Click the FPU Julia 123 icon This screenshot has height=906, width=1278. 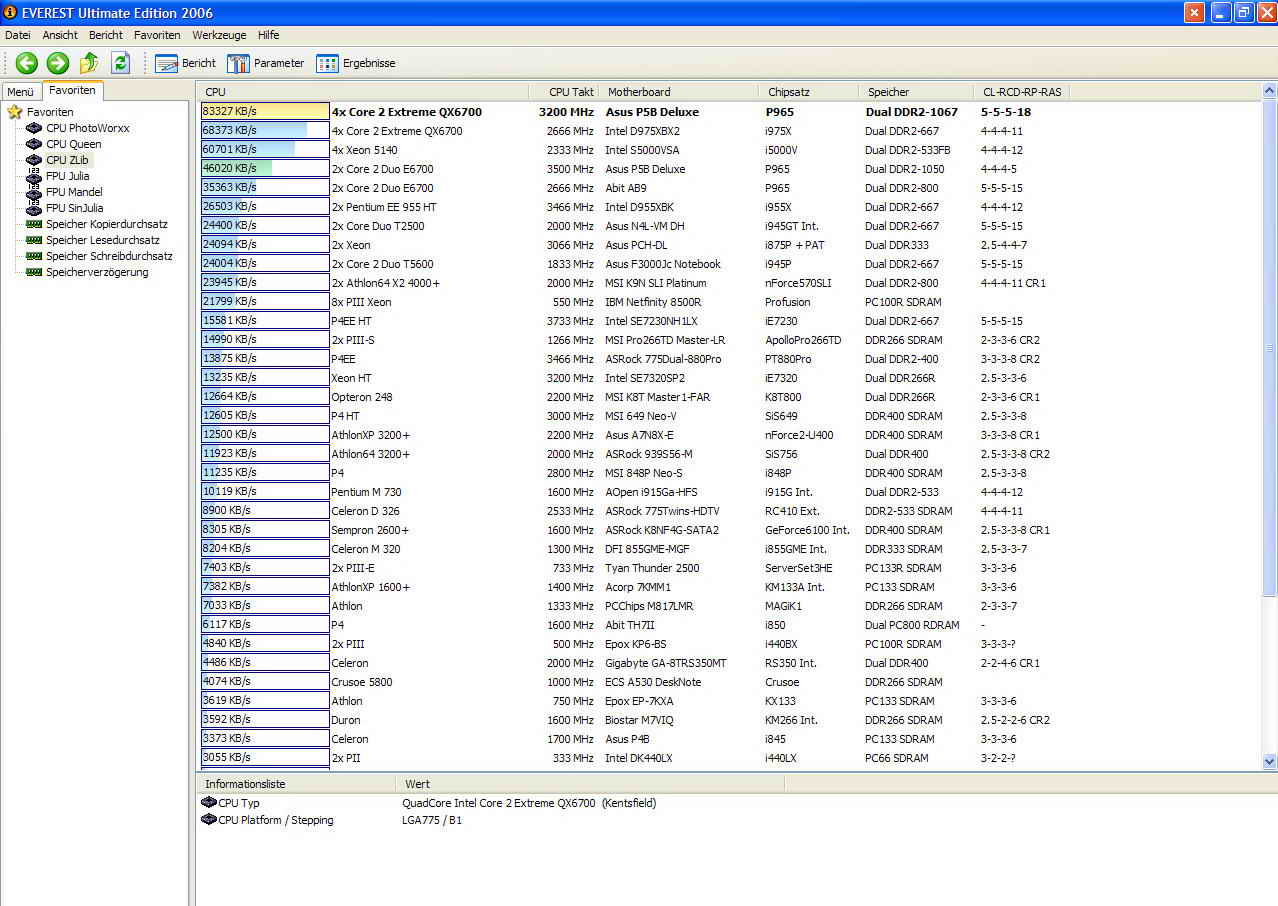pyautogui.click(x=34, y=176)
